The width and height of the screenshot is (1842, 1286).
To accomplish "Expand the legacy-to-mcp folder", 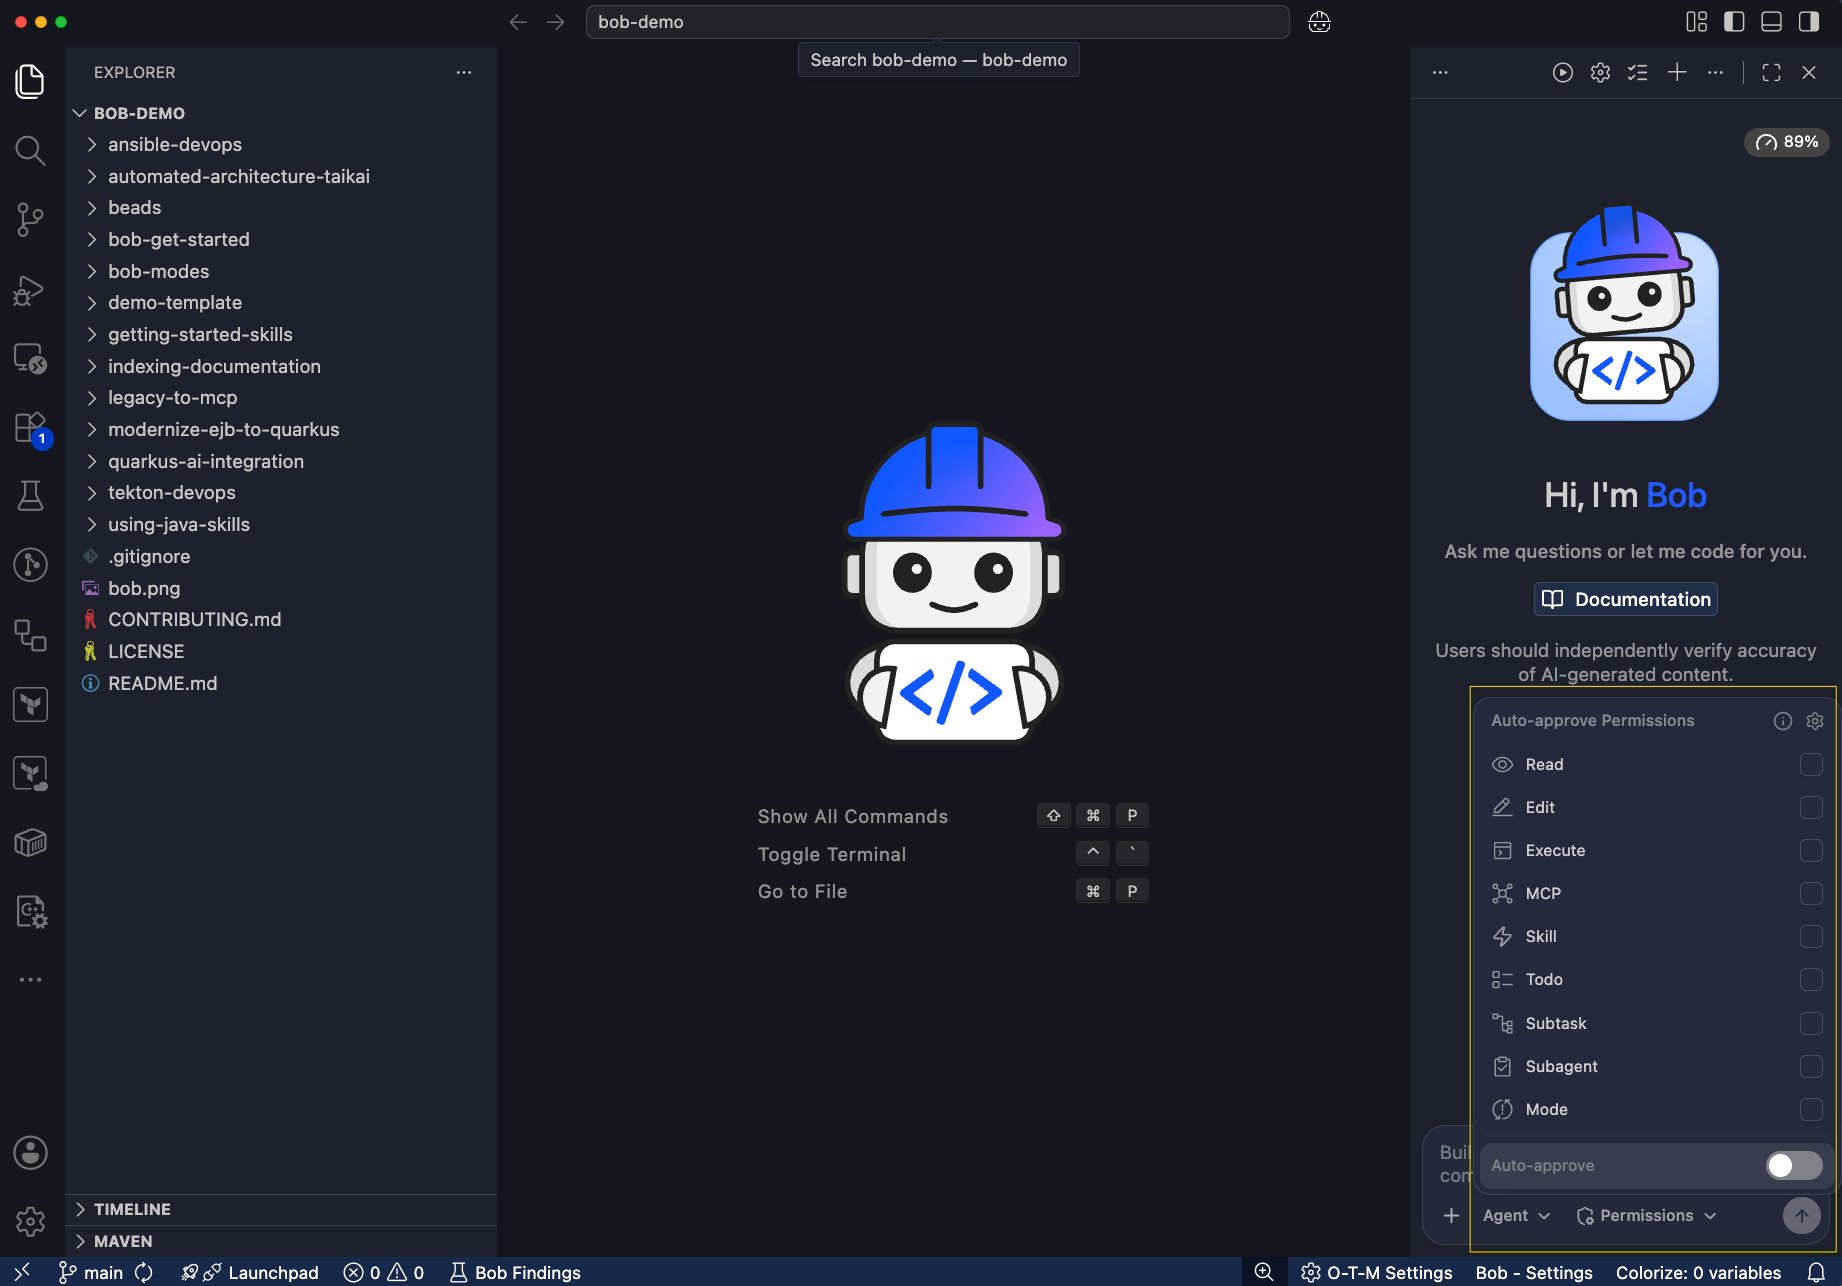I will click(281, 398).
